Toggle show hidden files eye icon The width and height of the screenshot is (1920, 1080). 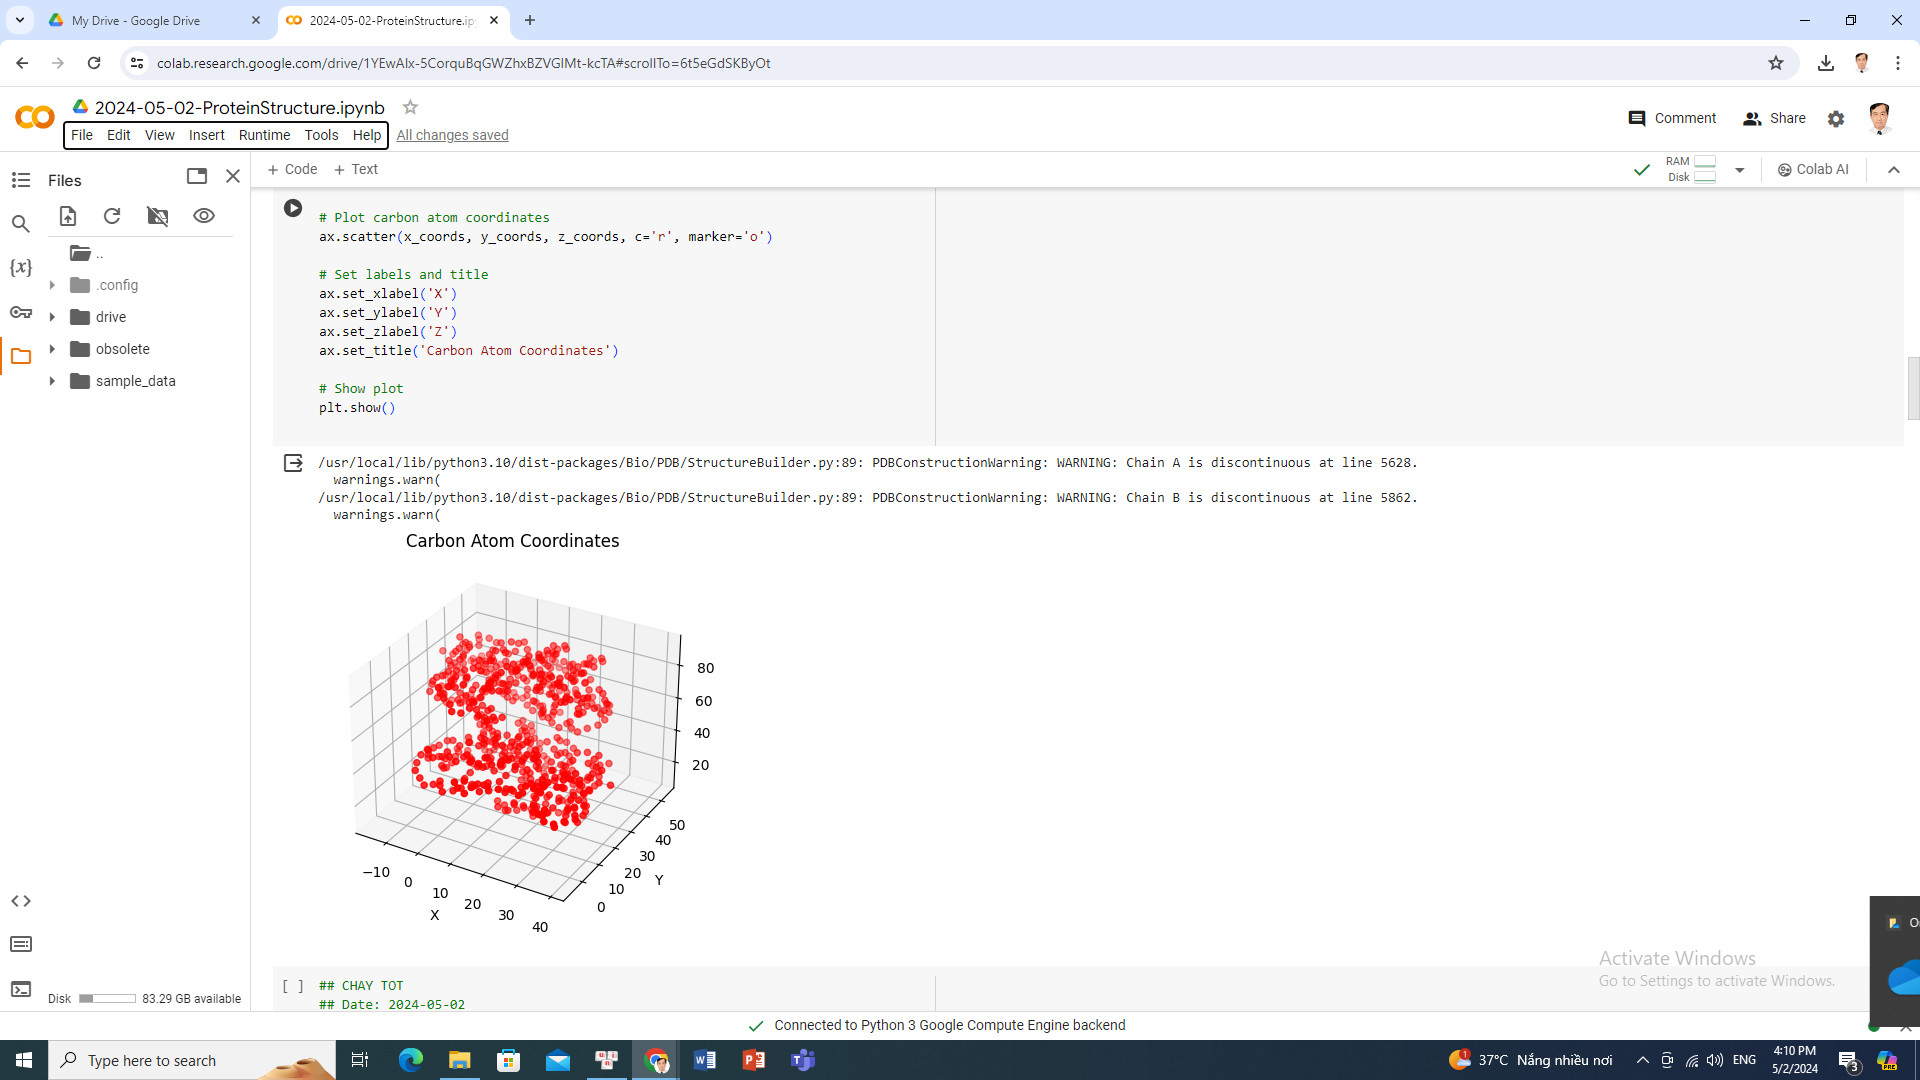point(204,216)
